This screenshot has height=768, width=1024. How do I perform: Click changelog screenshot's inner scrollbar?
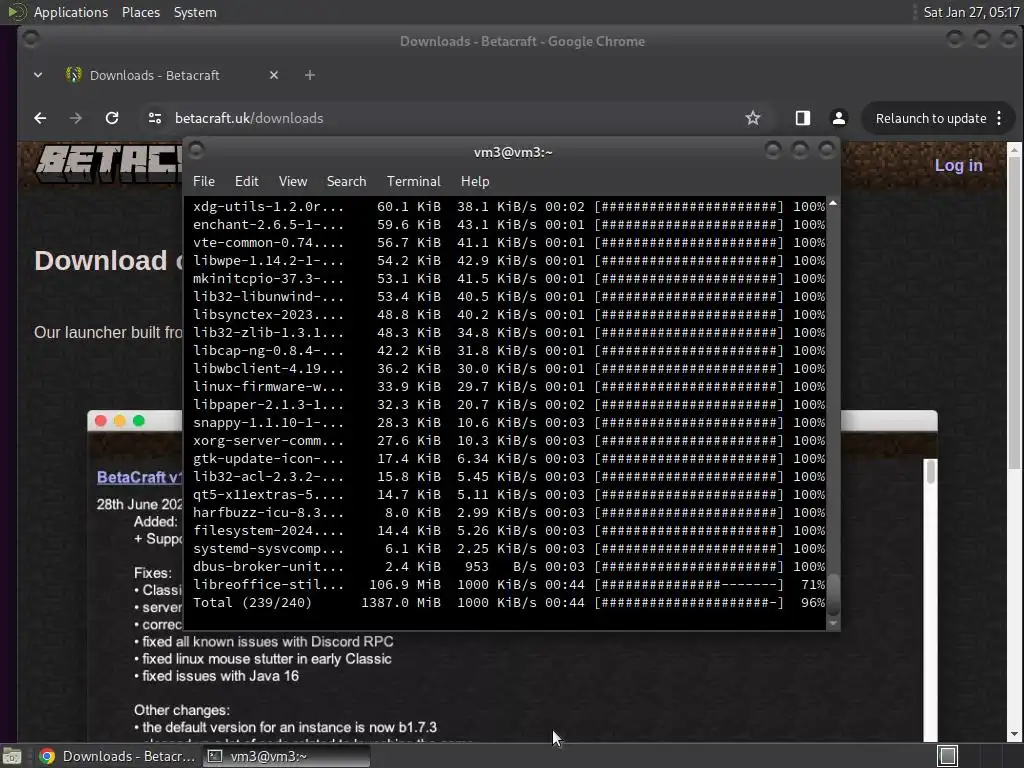[x=931, y=472]
